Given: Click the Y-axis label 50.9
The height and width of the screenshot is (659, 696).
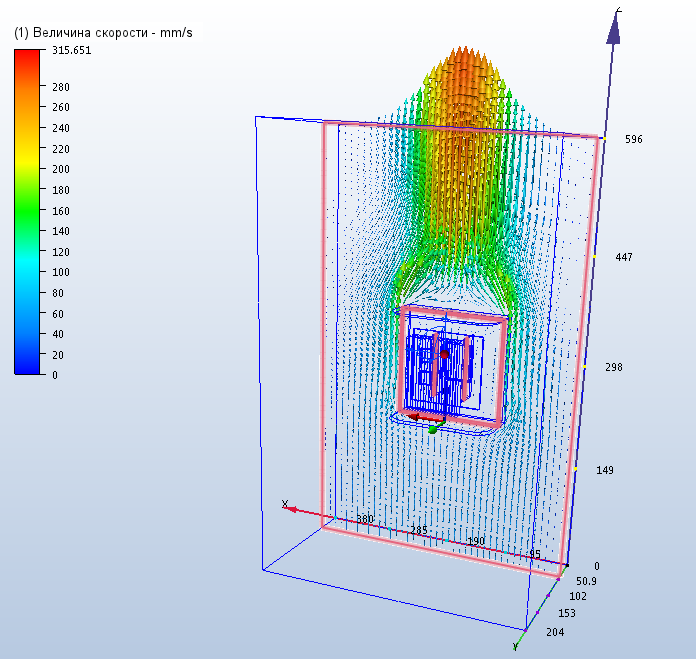Looking at the screenshot, I should pos(586,581).
